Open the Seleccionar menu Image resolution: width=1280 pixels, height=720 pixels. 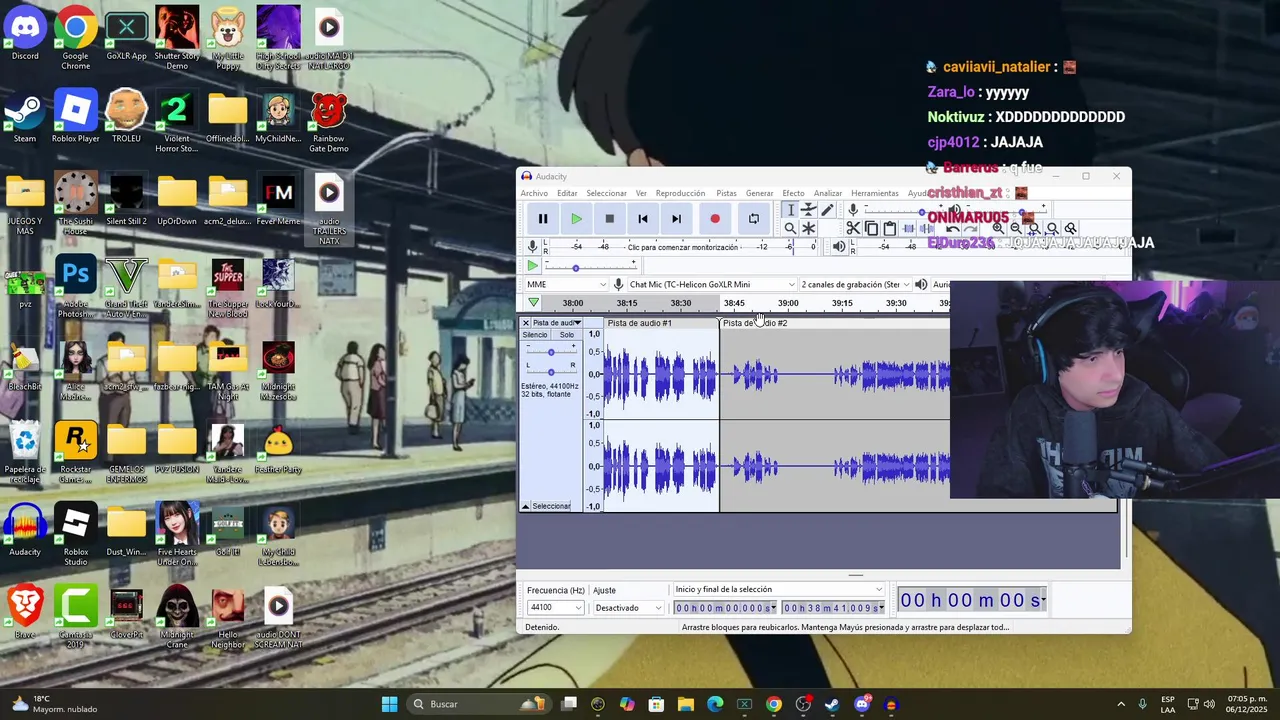tap(606, 193)
